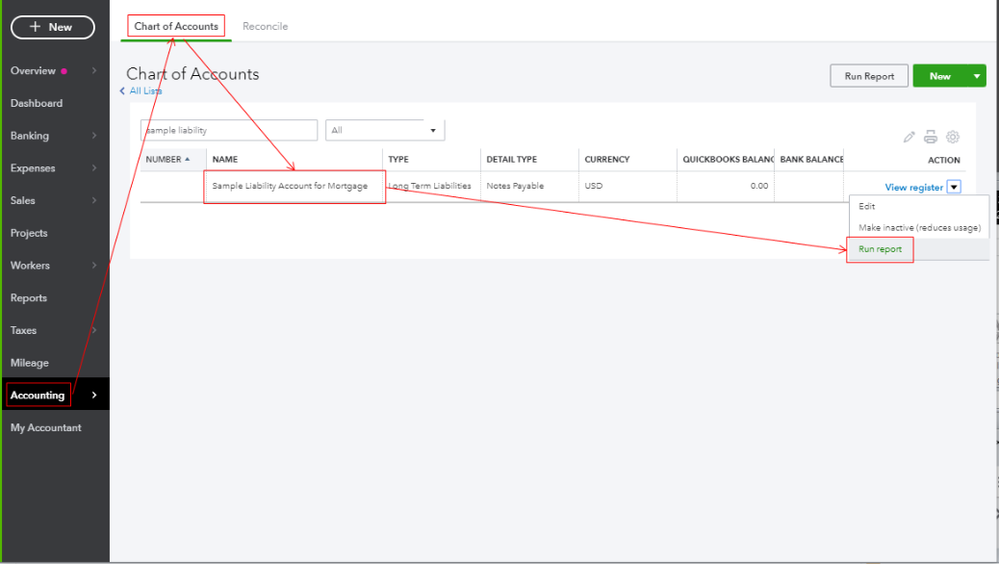Toggle the dropdown arrow next to View register
Image resolution: width=999 pixels, height=564 pixels.
tap(954, 187)
